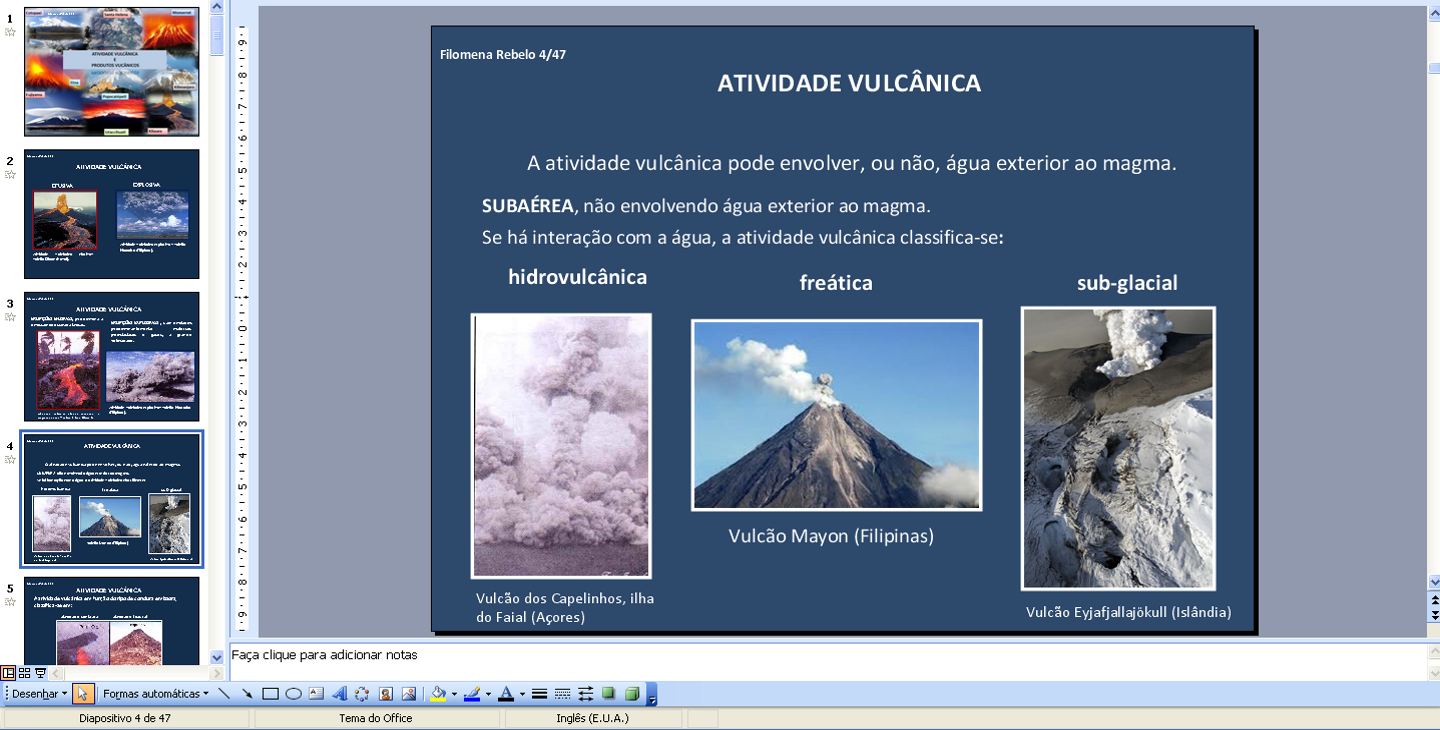The width and height of the screenshot is (1440, 730).
Task: Open the Desenhar menu dropdown
Action: click(x=39, y=694)
